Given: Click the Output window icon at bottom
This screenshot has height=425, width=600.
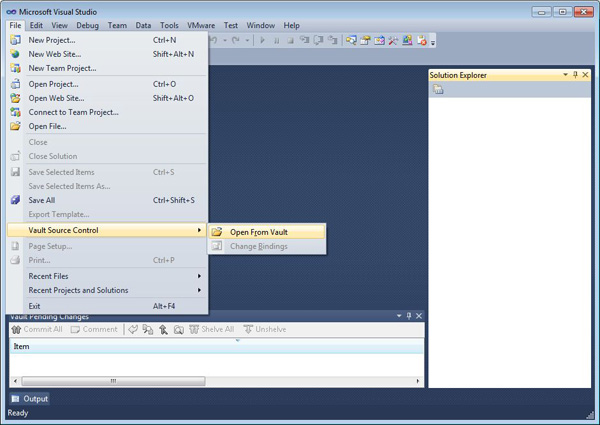Looking at the screenshot, I should coord(15,399).
